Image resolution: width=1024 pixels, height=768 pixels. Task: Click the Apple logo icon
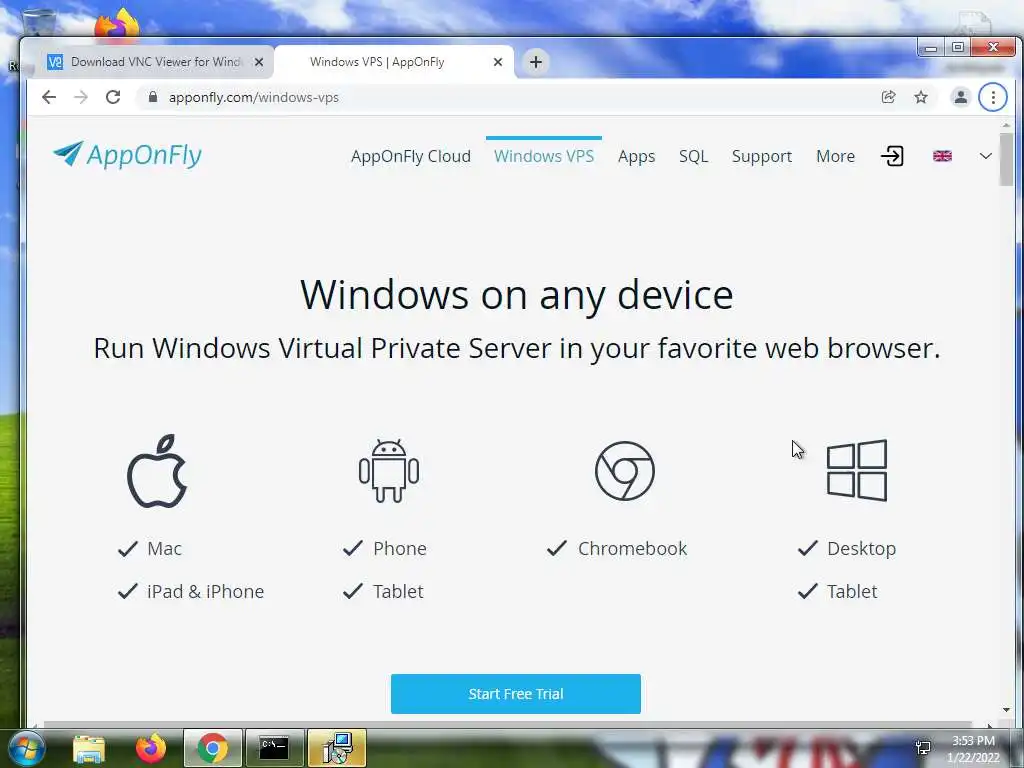coord(157,471)
